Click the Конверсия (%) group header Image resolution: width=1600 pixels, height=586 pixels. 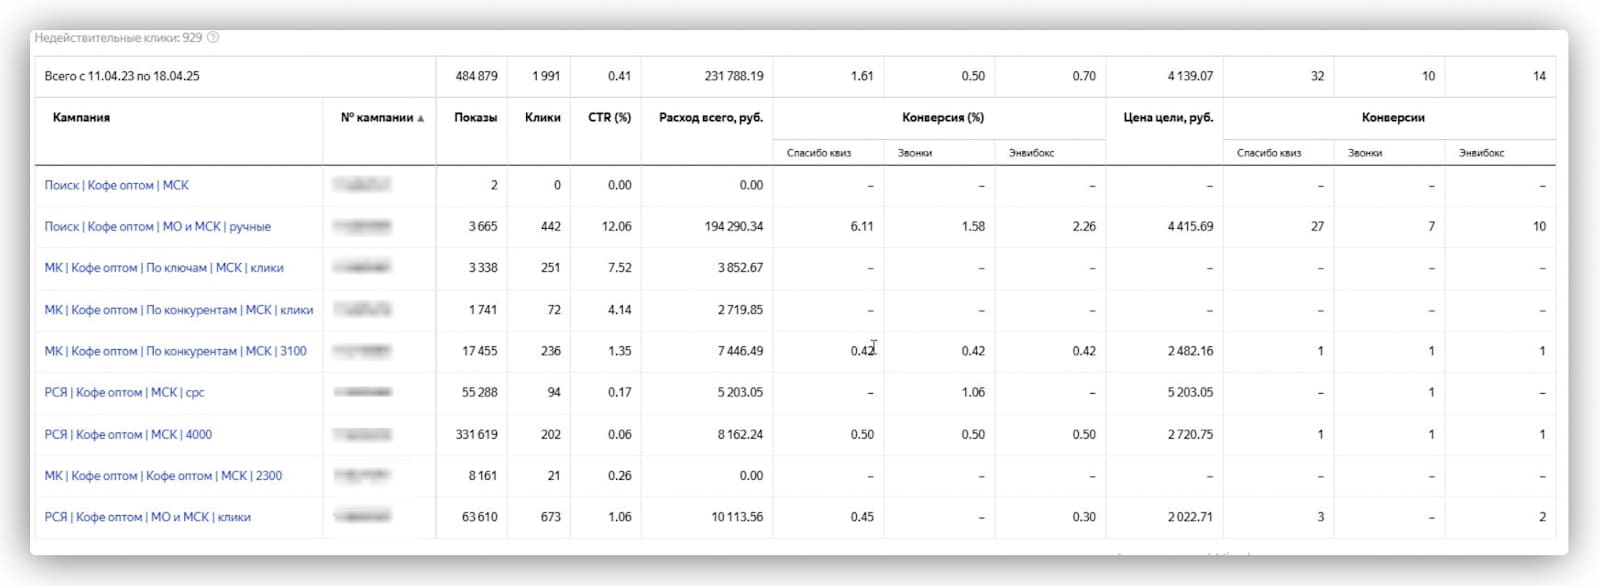click(x=942, y=117)
